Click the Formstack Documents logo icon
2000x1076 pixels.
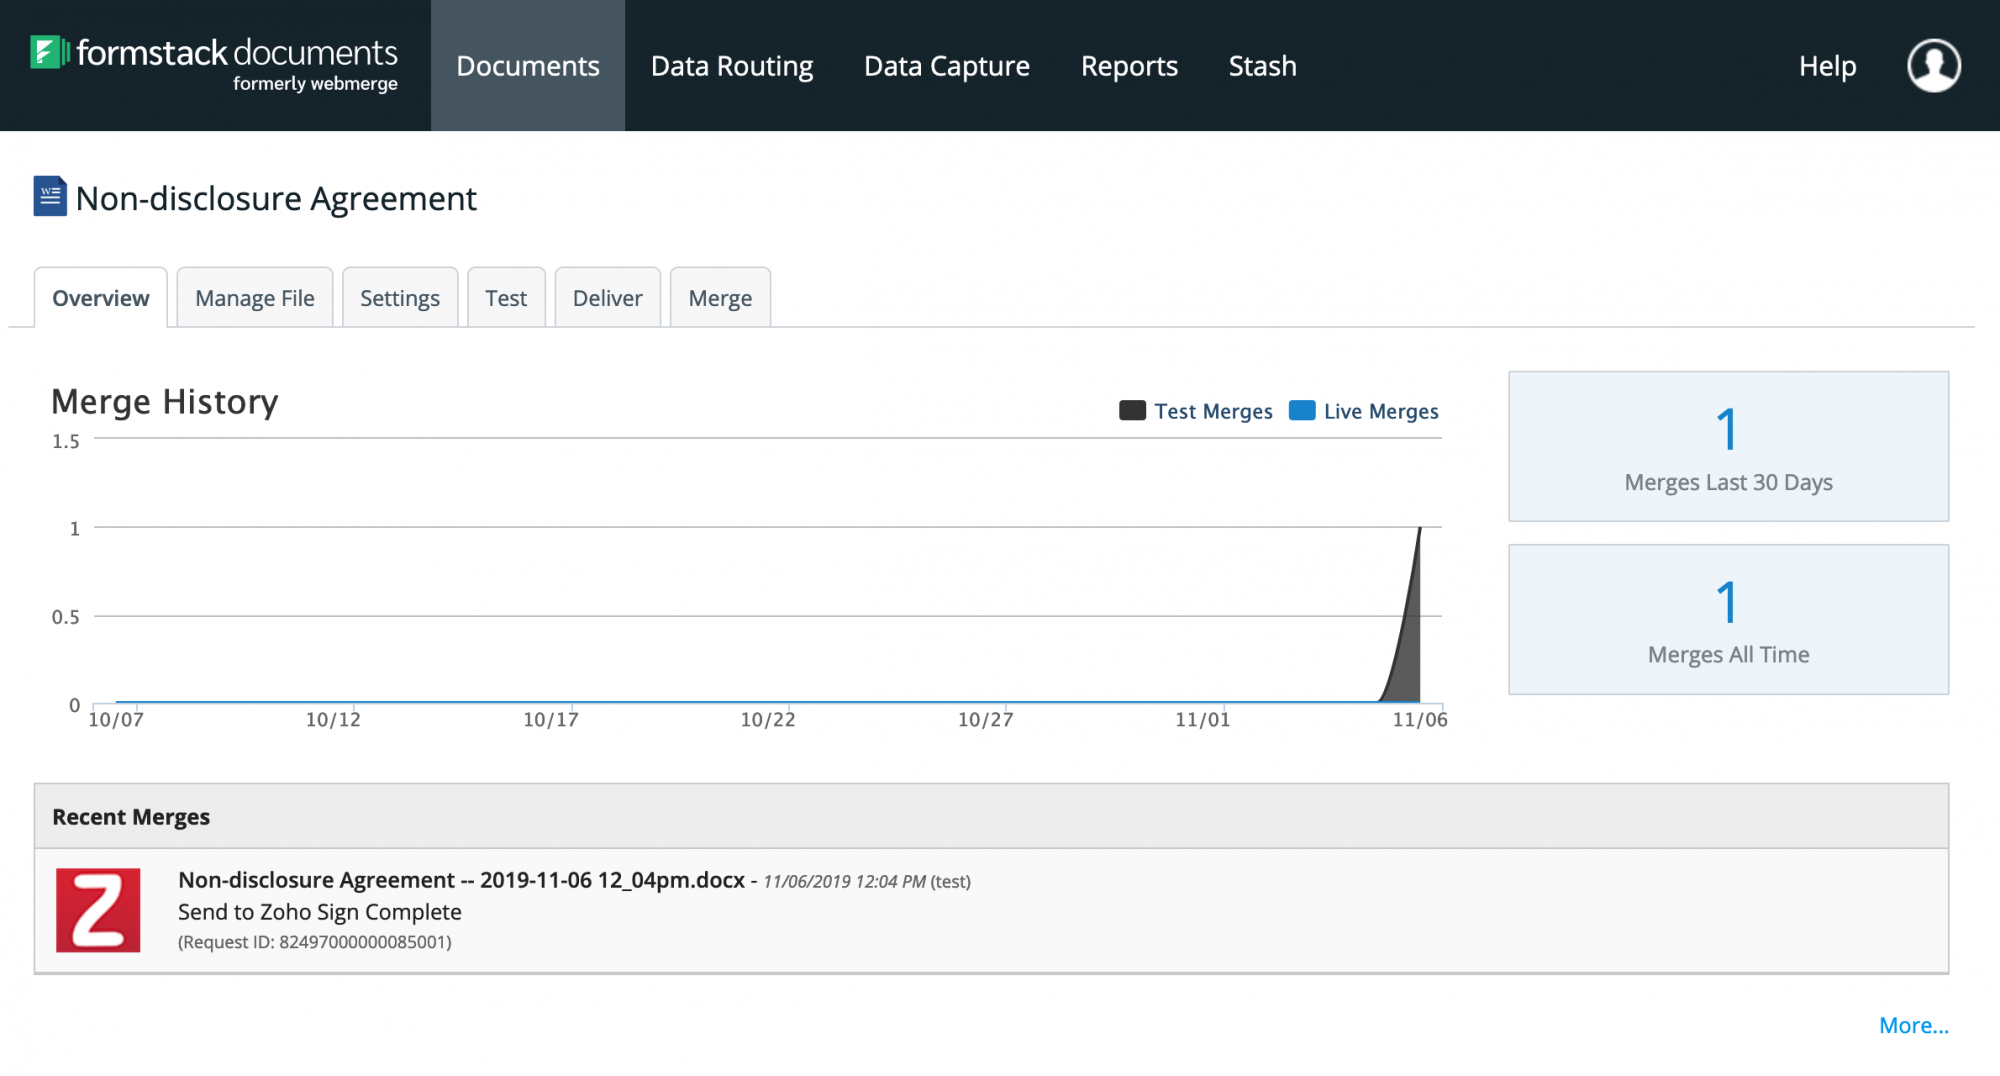coord(48,52)
